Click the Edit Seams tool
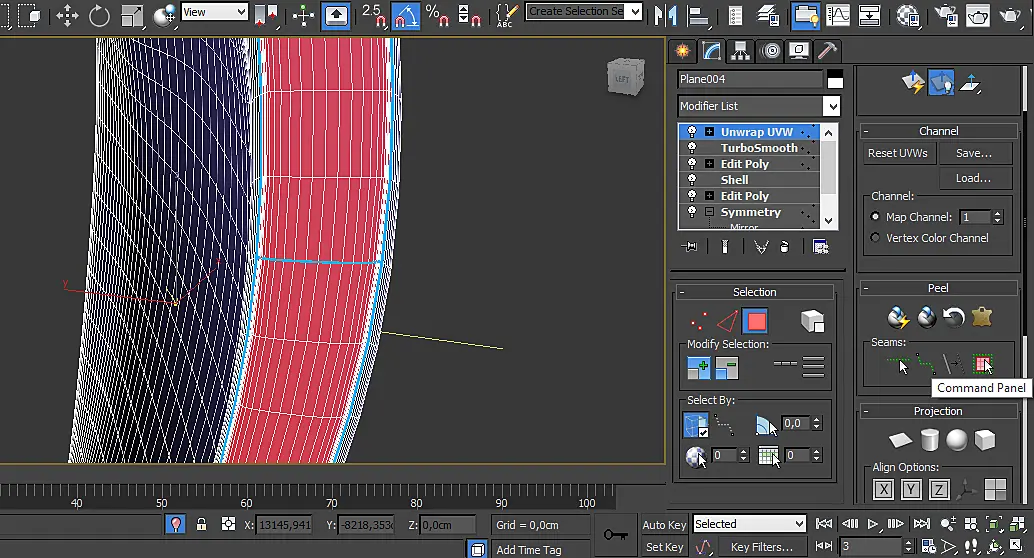 tap(898, 364)
